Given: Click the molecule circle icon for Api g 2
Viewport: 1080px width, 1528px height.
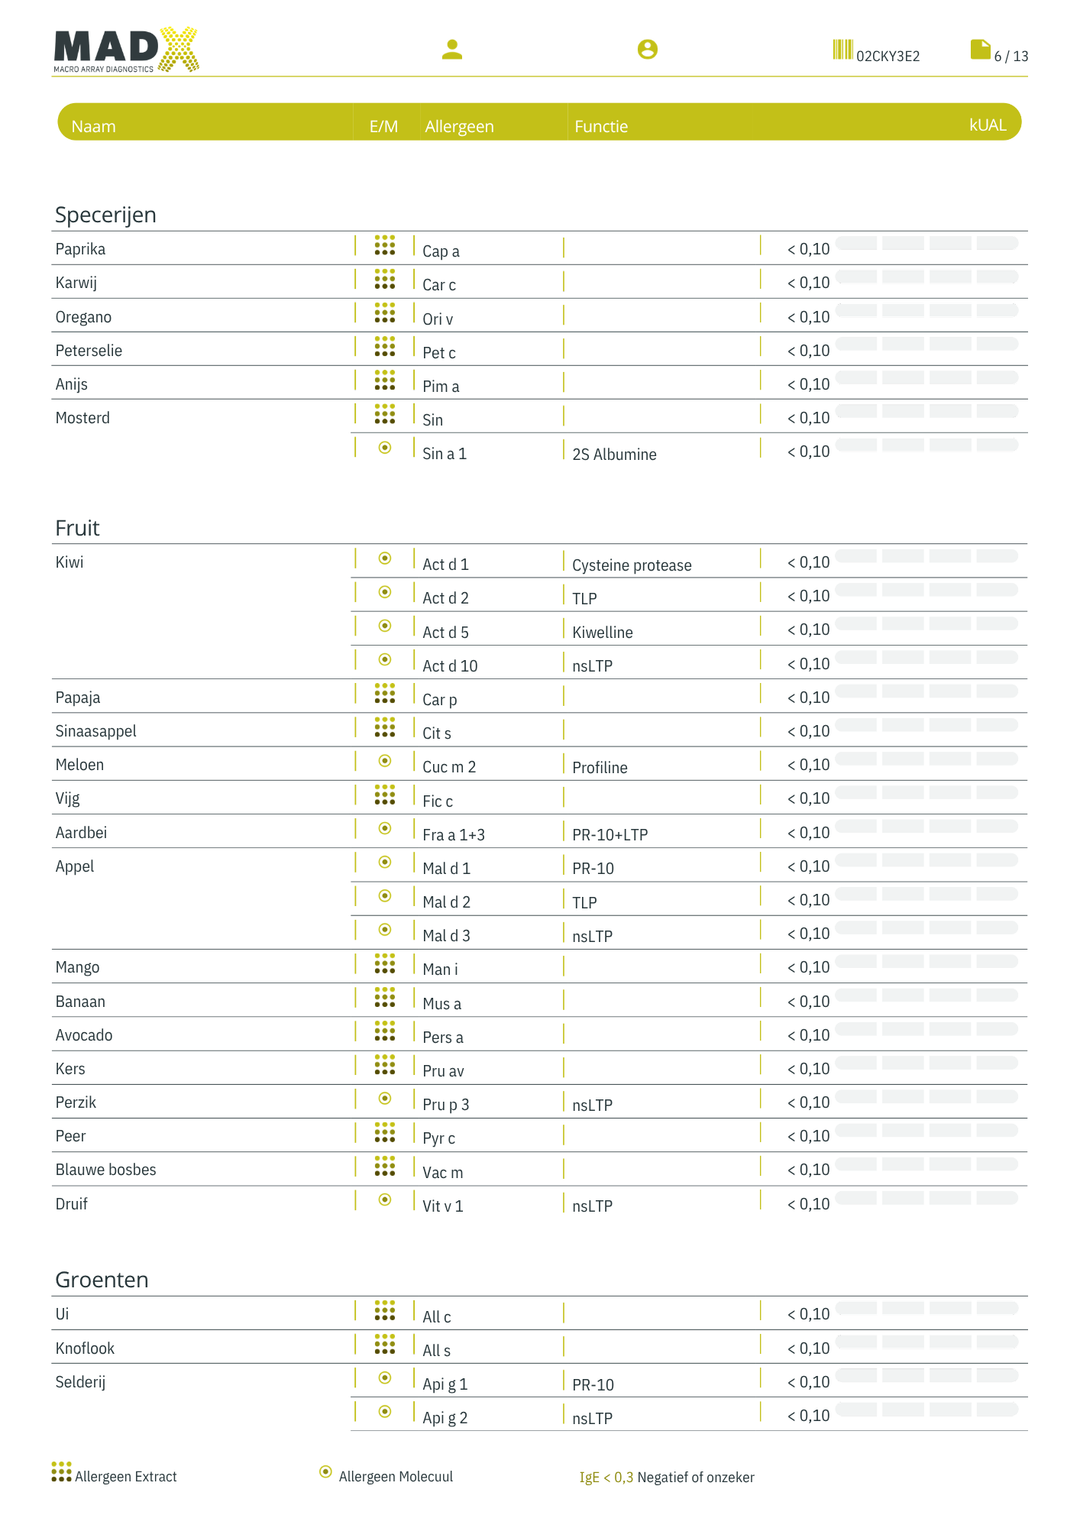Looking at the screenshot, I should (385, 1412).
